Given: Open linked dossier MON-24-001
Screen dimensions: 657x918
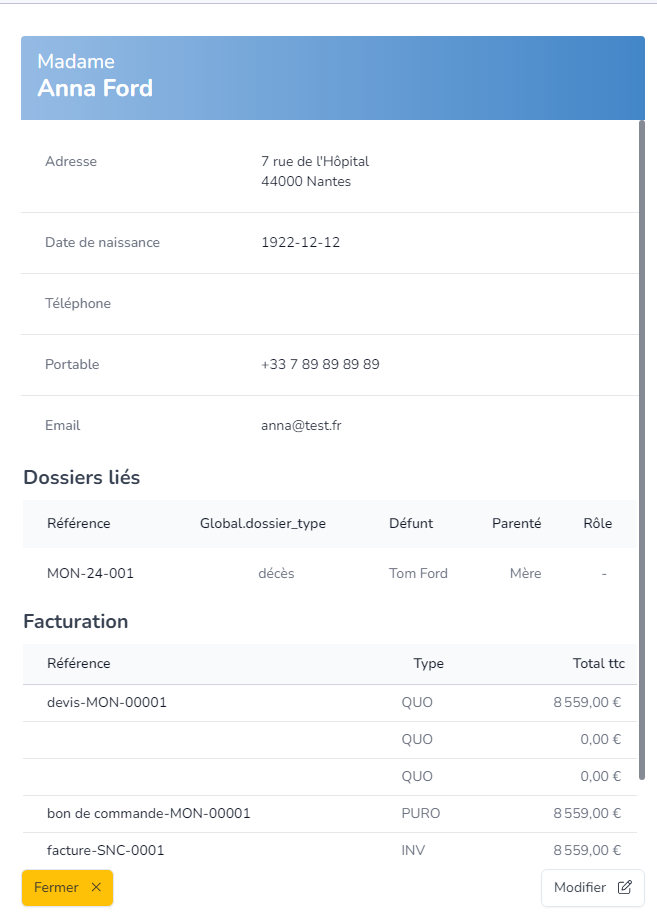Looking at the screenshot, I should pyautogui.click(x=90, y=574).
